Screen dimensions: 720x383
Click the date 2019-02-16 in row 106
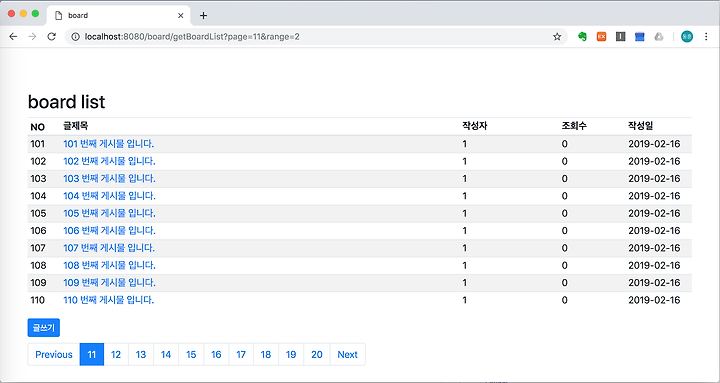pos(654,231)
